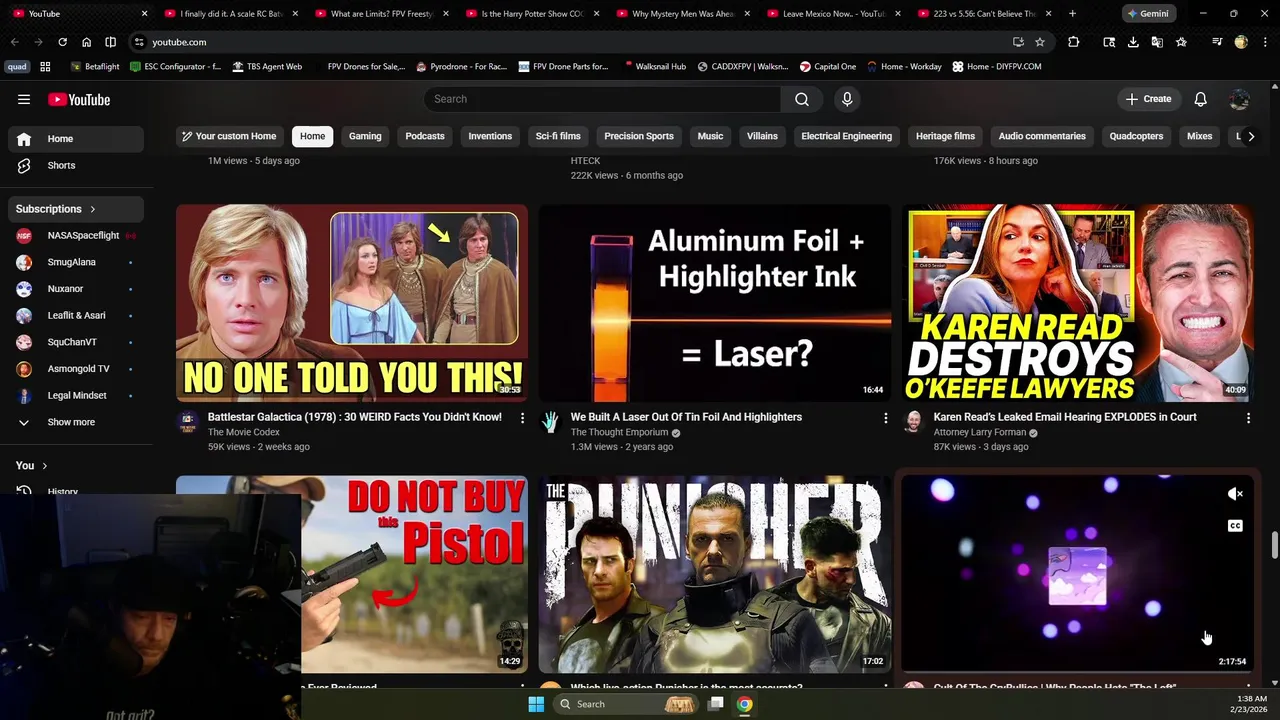Click the Create button
The image size is (1280, 720).
click(1148, 99)
